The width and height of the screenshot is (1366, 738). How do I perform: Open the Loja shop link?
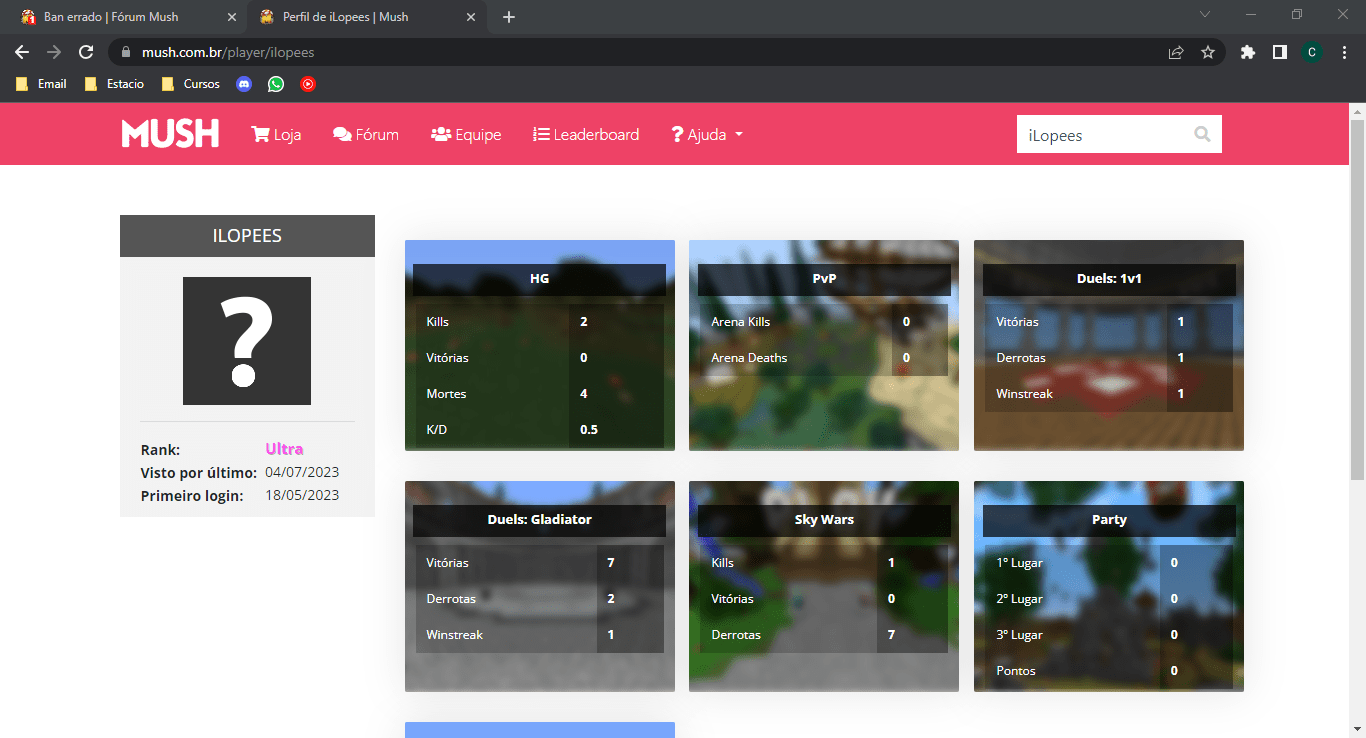tap(276, 134)
